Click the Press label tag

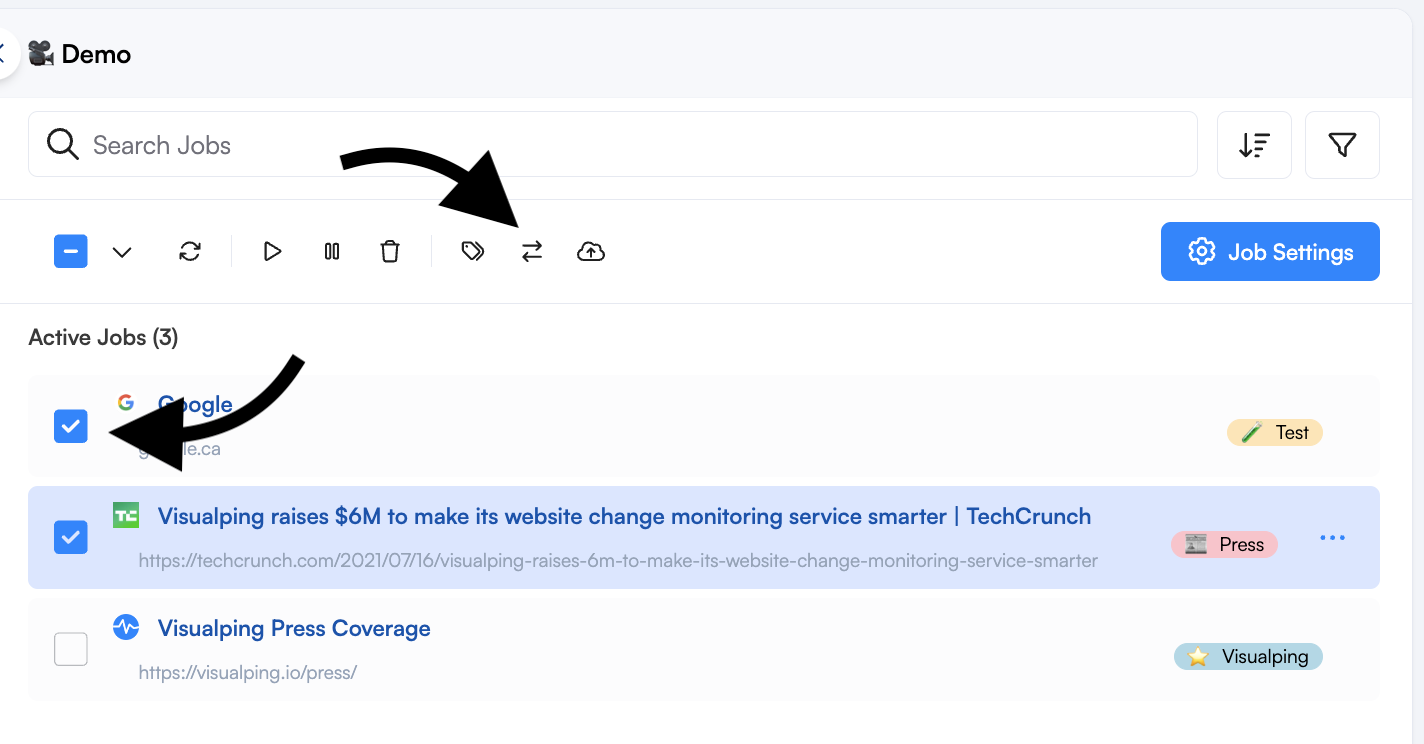(x=1224, y=544)
